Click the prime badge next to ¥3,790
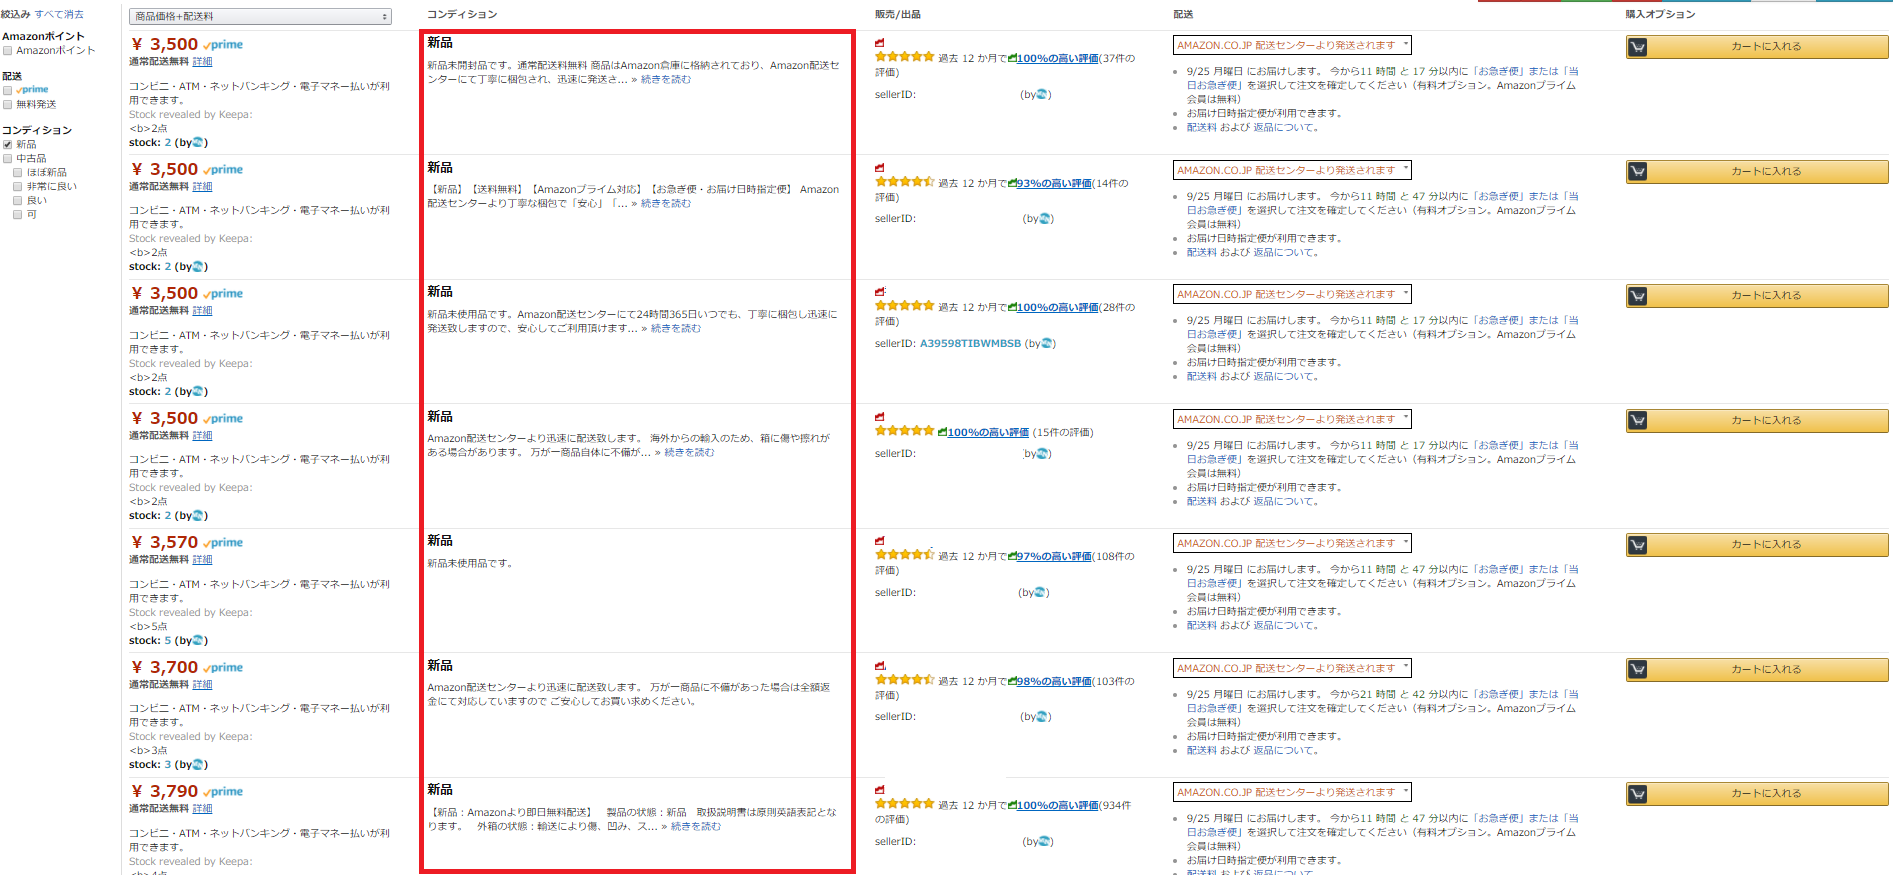The image size is (1893, 875). [223, 792]
